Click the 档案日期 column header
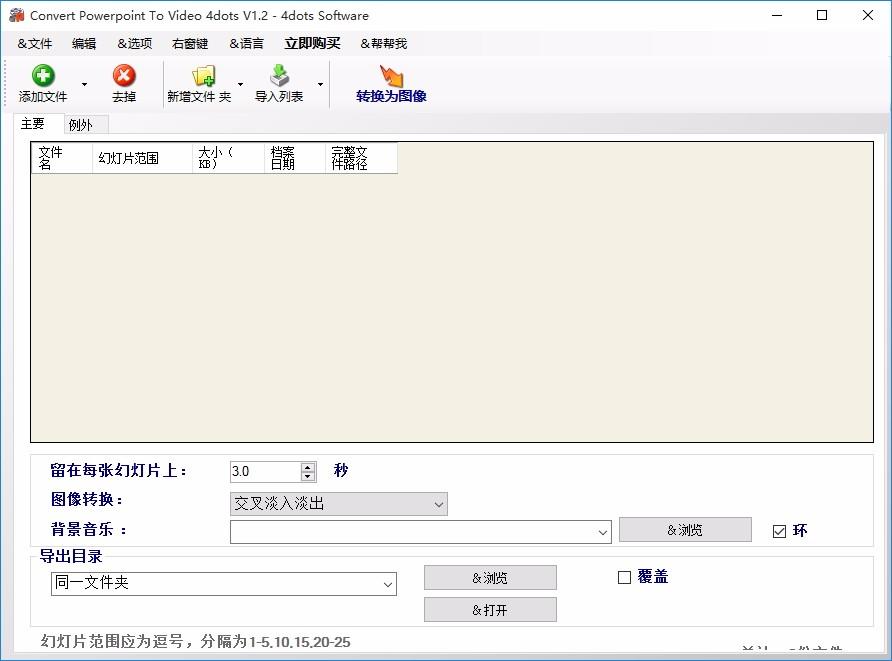Image resolution: width=892 pixels, height=661 pixels. coord(295,158)
